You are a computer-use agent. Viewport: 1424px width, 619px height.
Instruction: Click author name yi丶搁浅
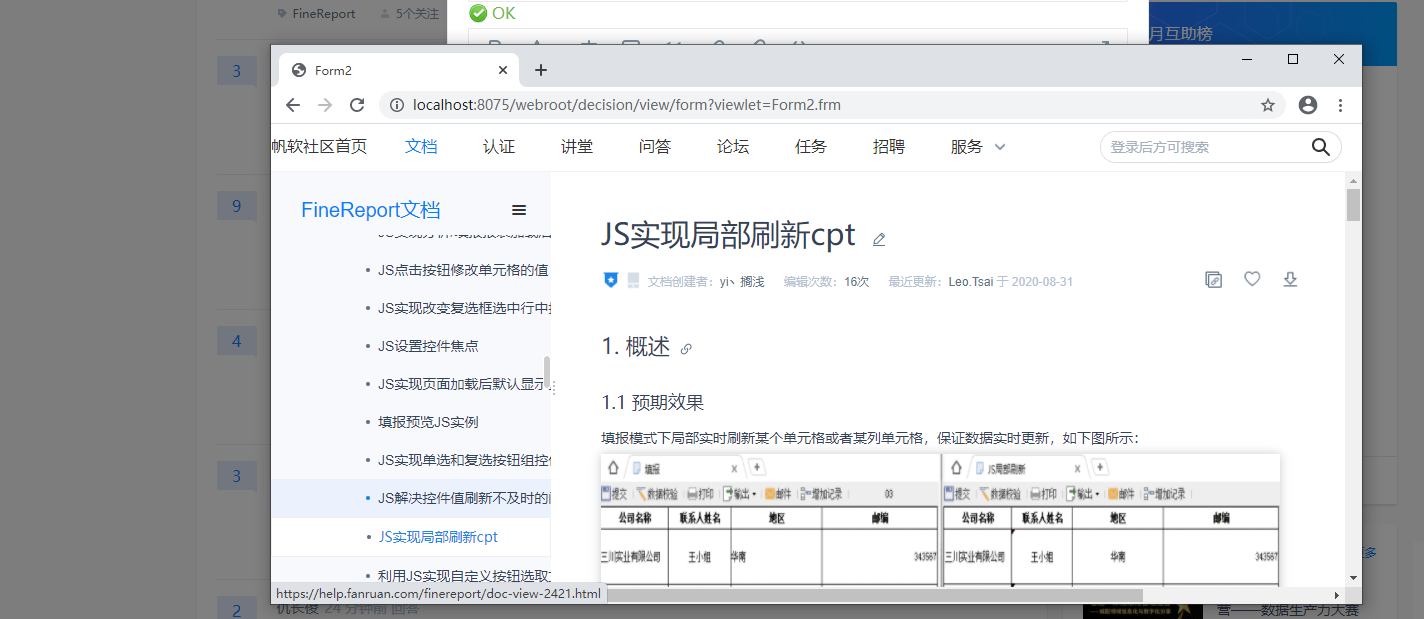pos(742,282)
